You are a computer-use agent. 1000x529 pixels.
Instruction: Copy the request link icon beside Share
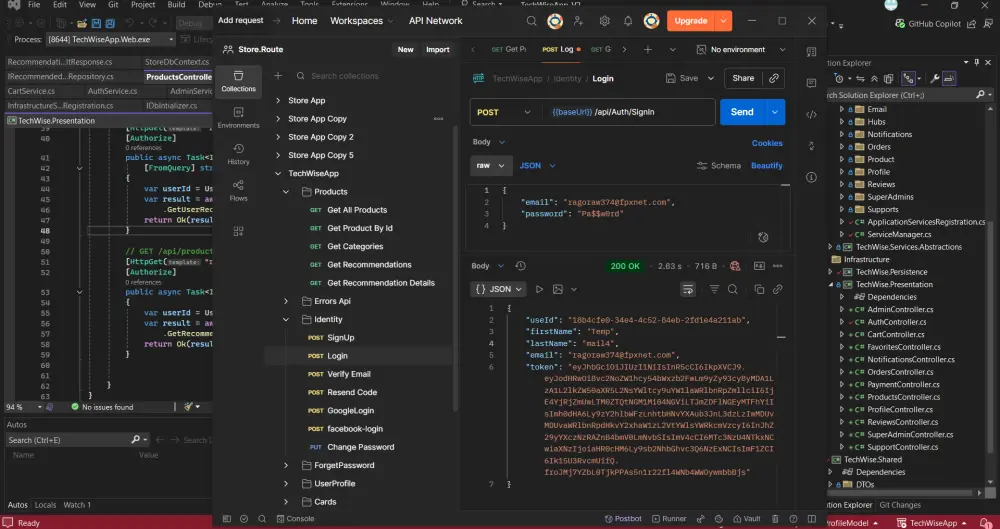point(774,78)
